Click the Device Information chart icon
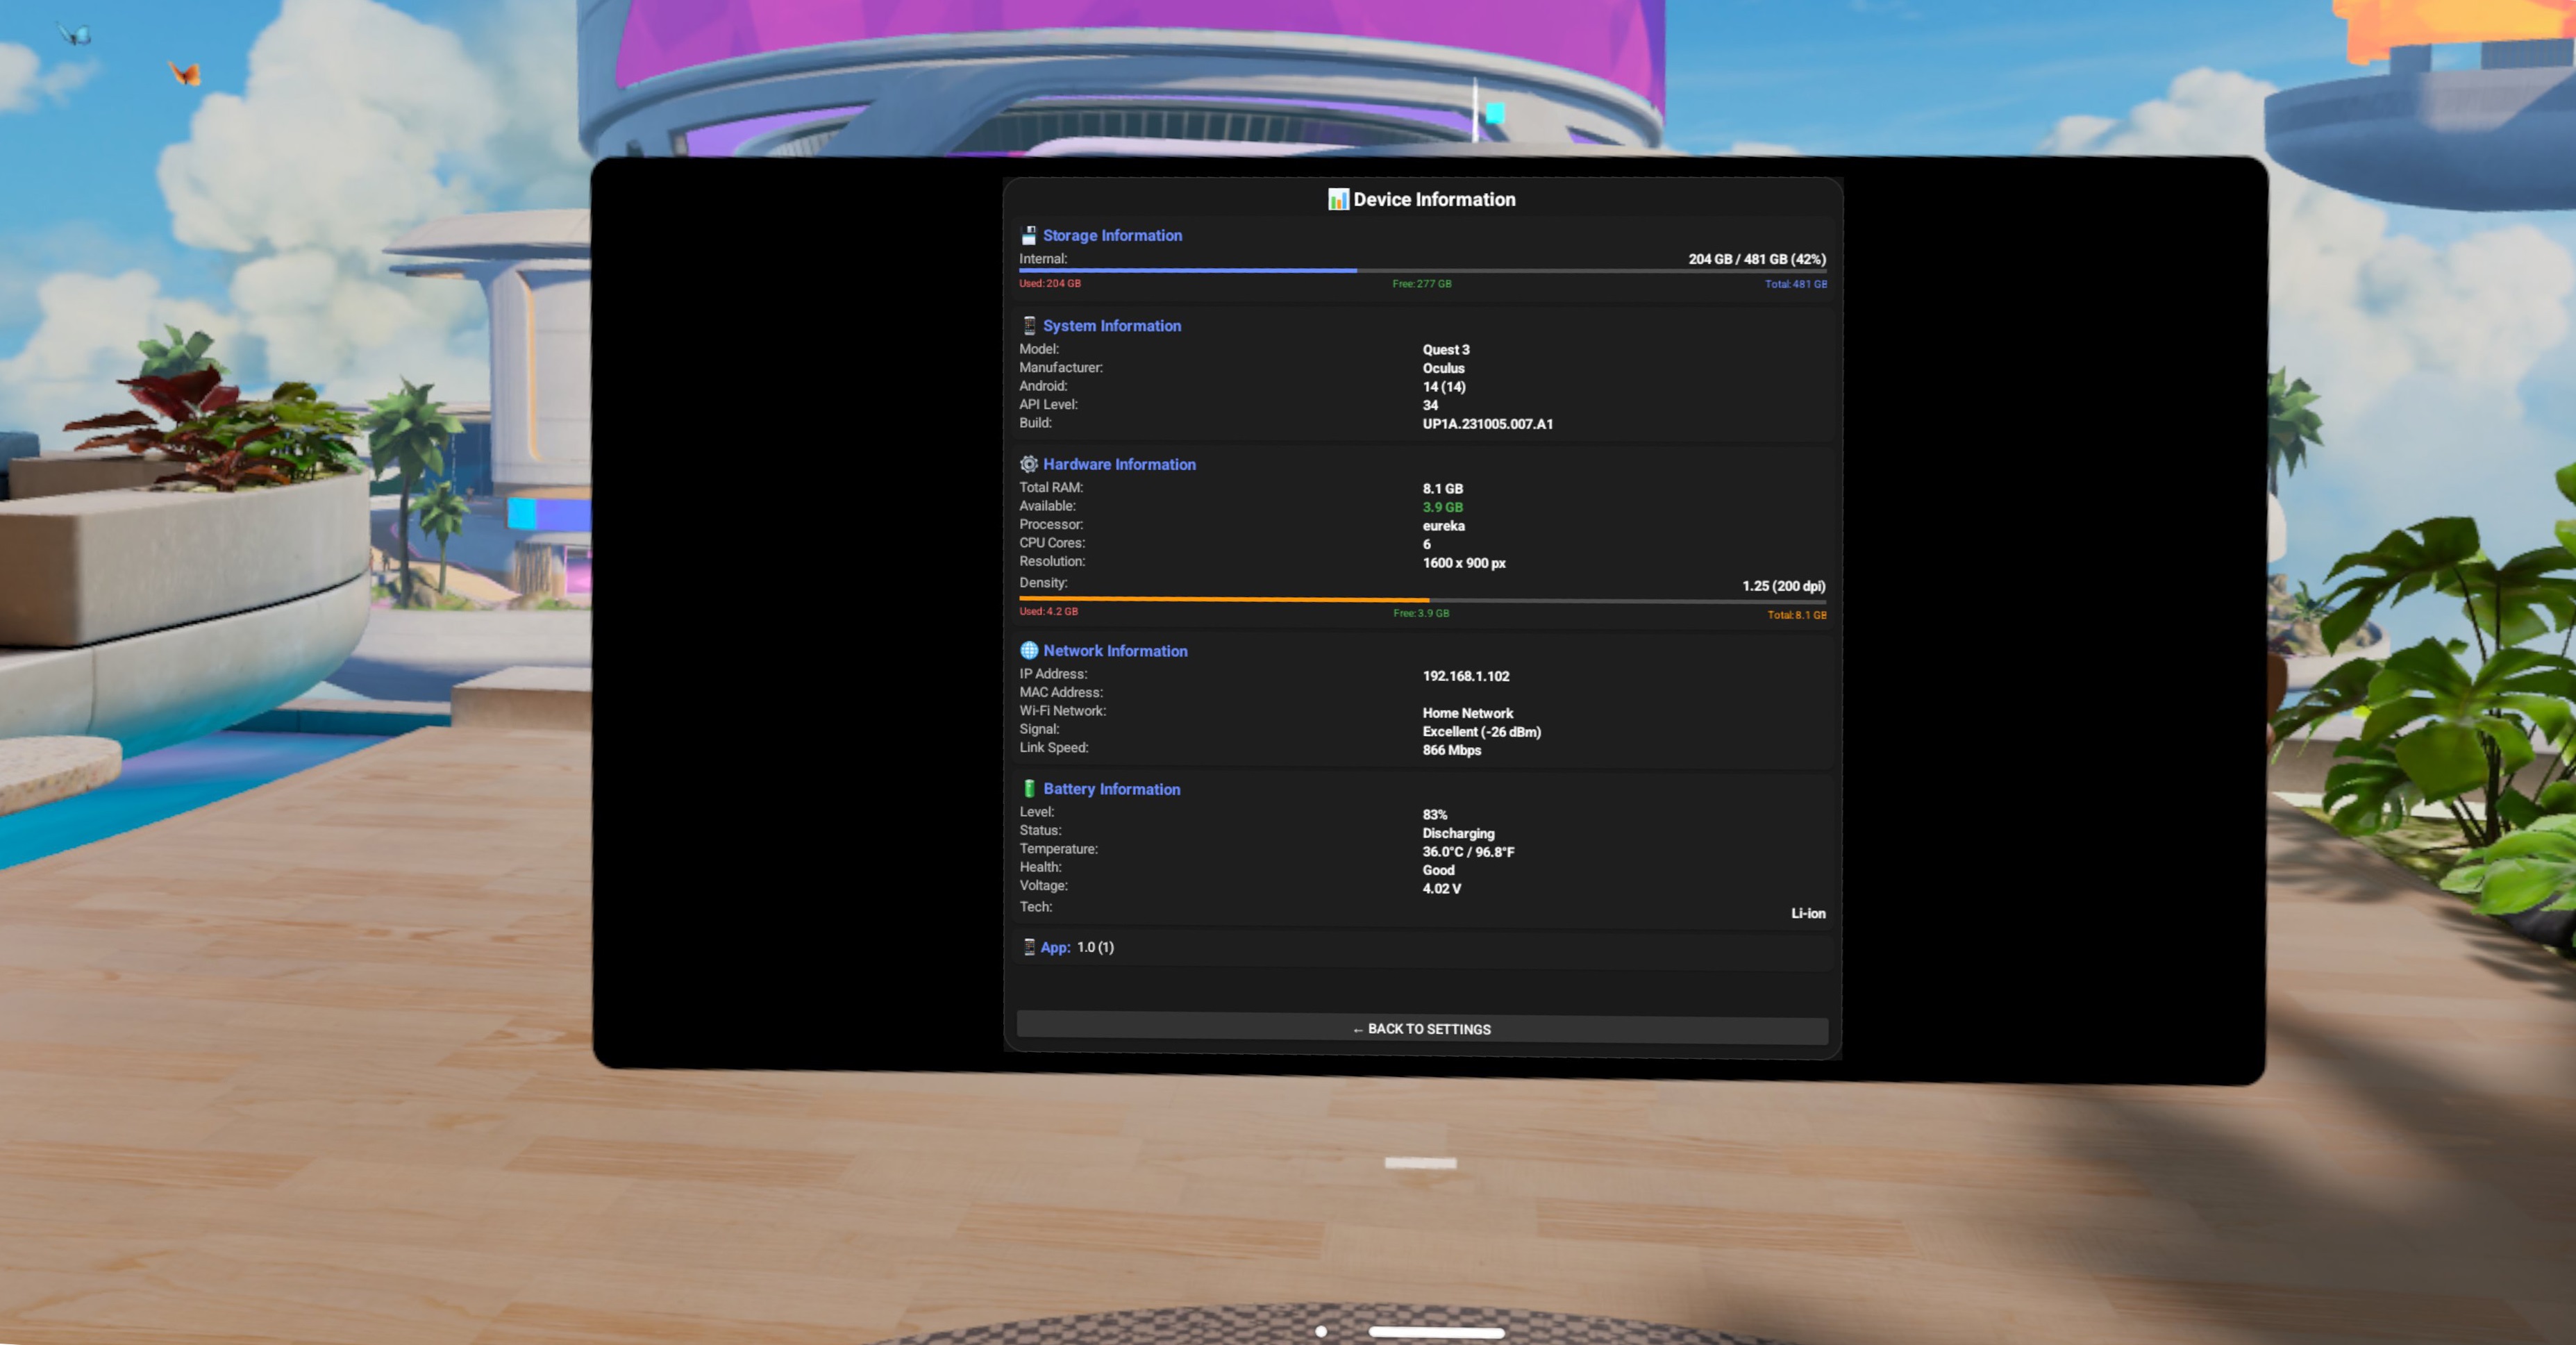 (1338, 199)
